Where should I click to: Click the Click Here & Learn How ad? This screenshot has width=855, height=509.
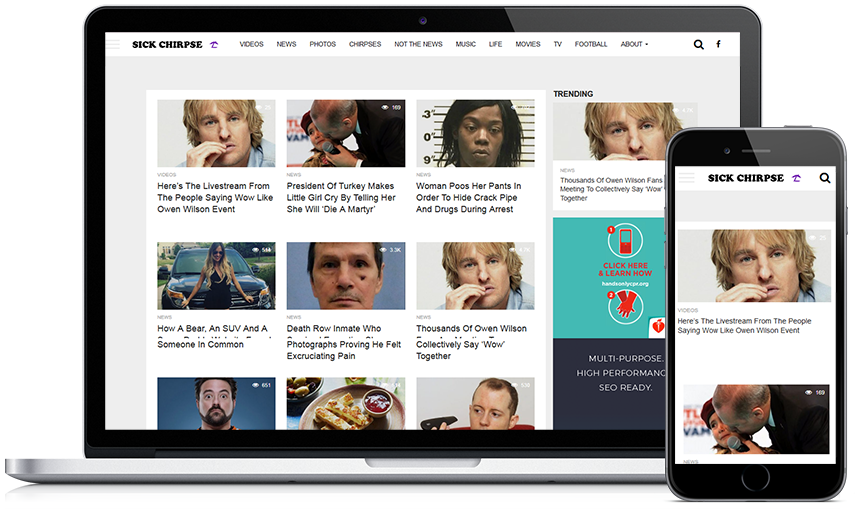(x=626, y=270)
